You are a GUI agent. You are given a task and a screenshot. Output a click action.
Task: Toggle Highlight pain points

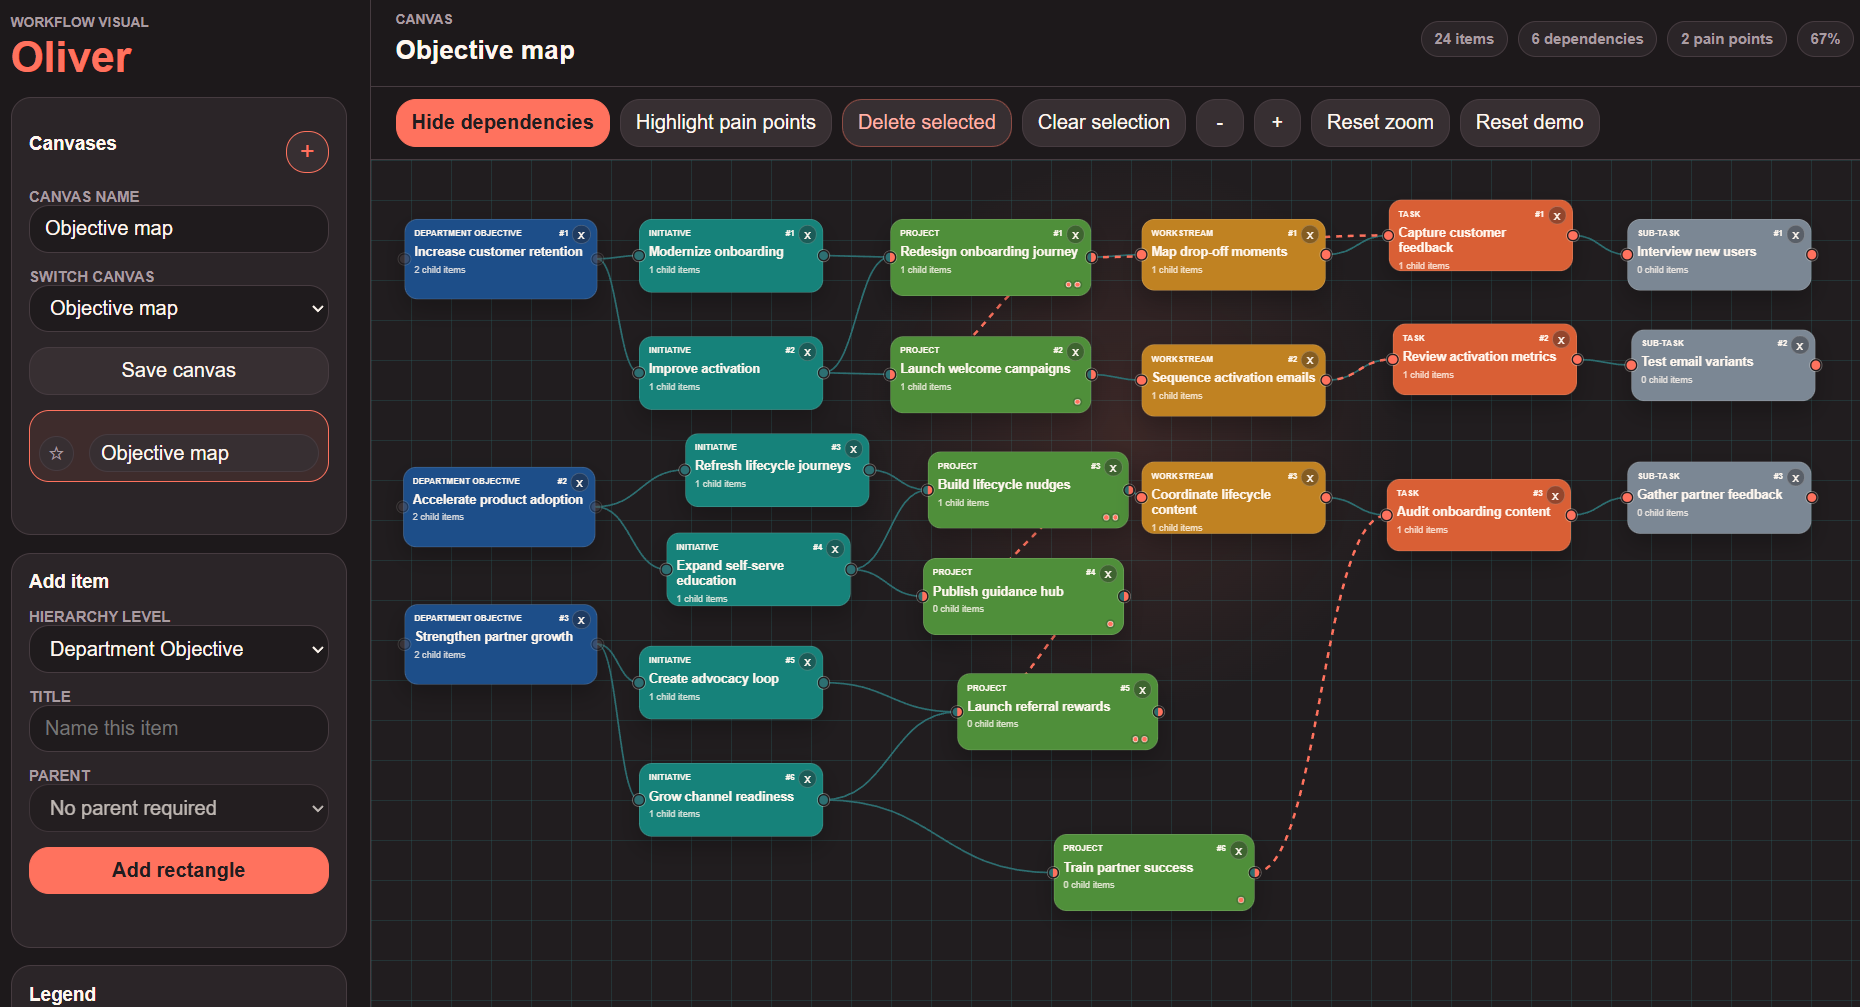click(x=726, y=123)
